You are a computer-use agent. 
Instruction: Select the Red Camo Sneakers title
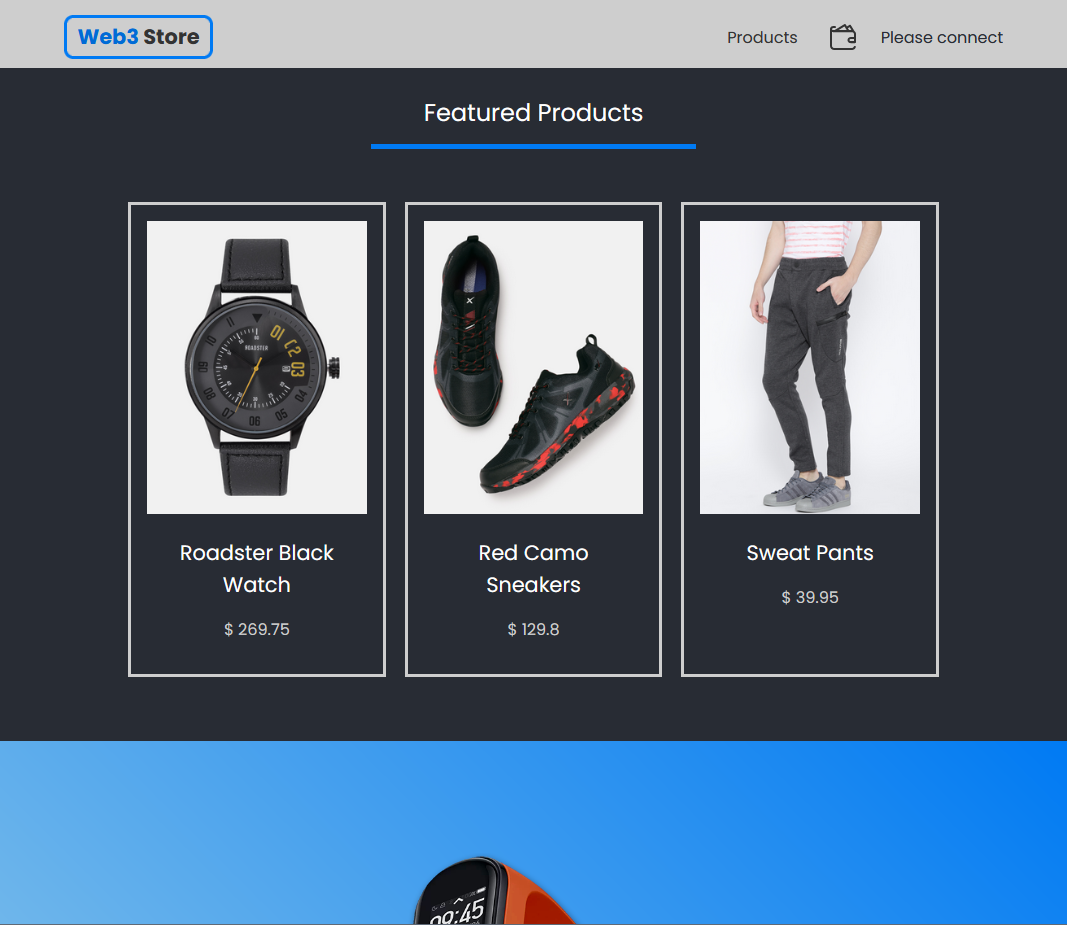tap(534, 569)
